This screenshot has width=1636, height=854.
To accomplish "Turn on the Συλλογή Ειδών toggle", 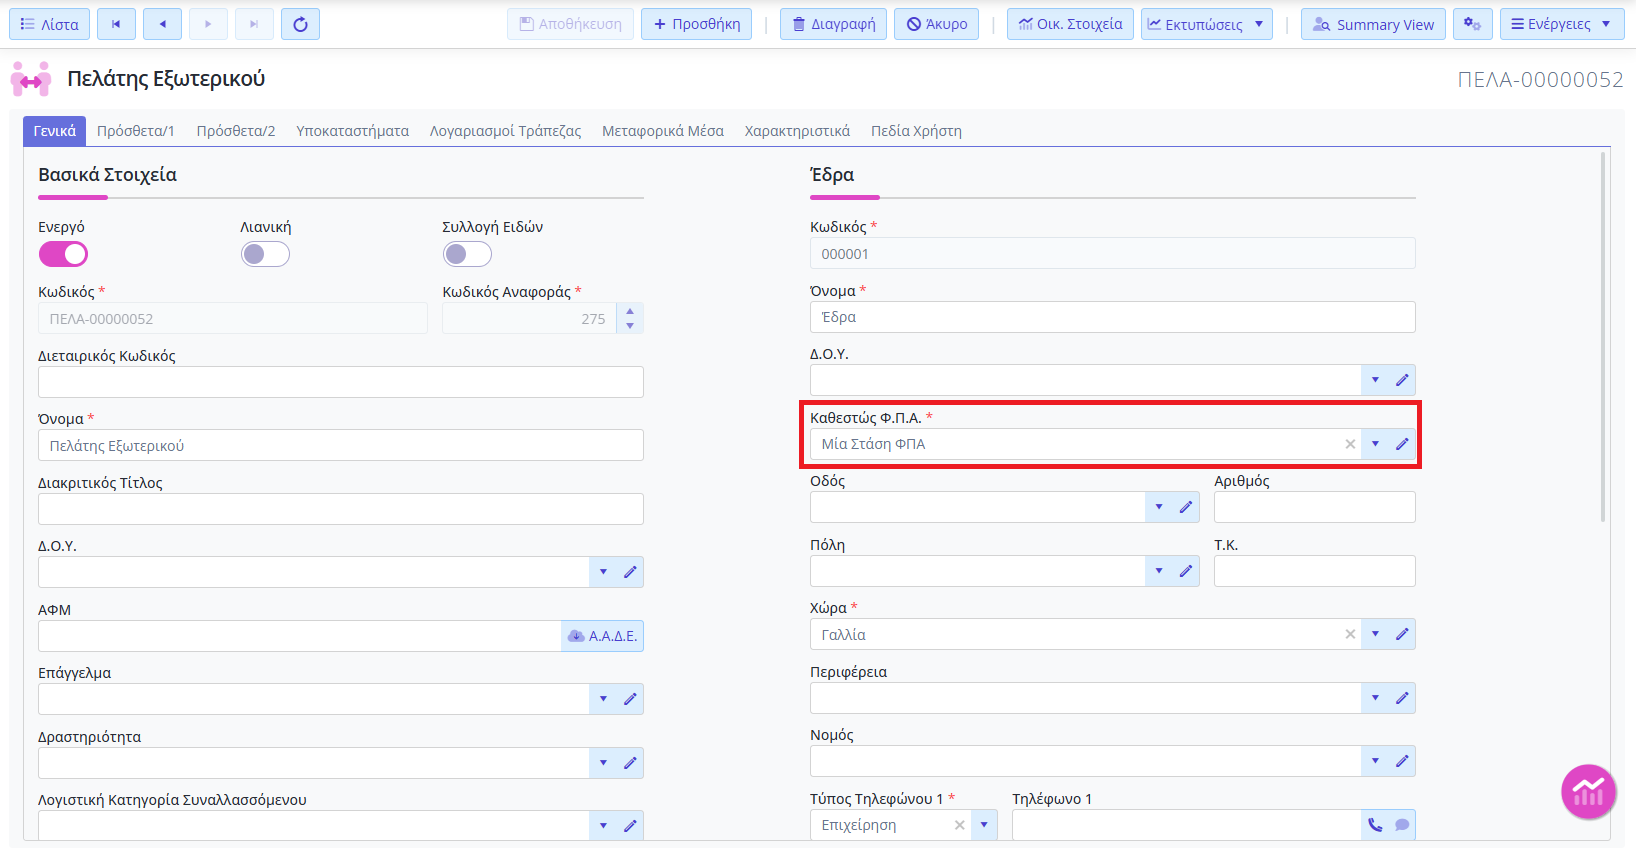I will coord(467,254).
